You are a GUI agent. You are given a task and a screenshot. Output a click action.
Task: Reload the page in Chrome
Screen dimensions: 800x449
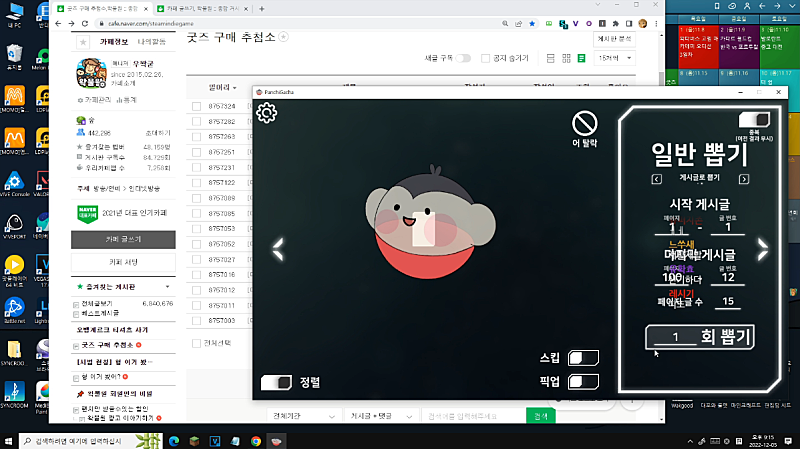point(85,23)
